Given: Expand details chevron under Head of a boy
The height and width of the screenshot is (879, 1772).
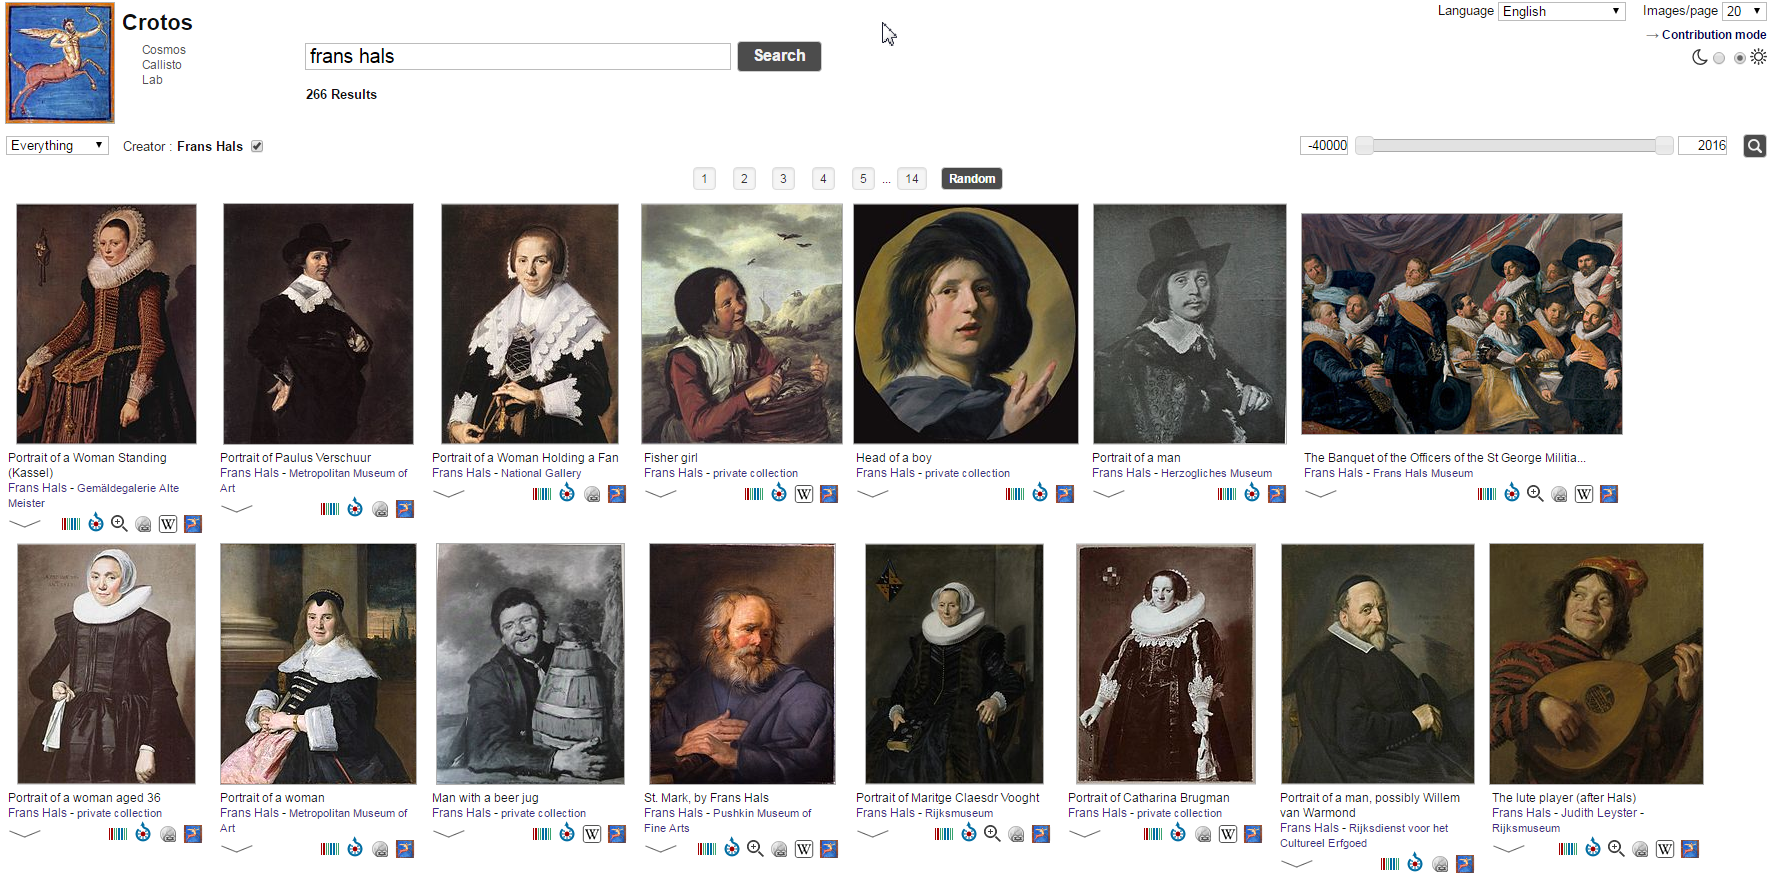Looking at the screenshot, I should pos(872,493).
